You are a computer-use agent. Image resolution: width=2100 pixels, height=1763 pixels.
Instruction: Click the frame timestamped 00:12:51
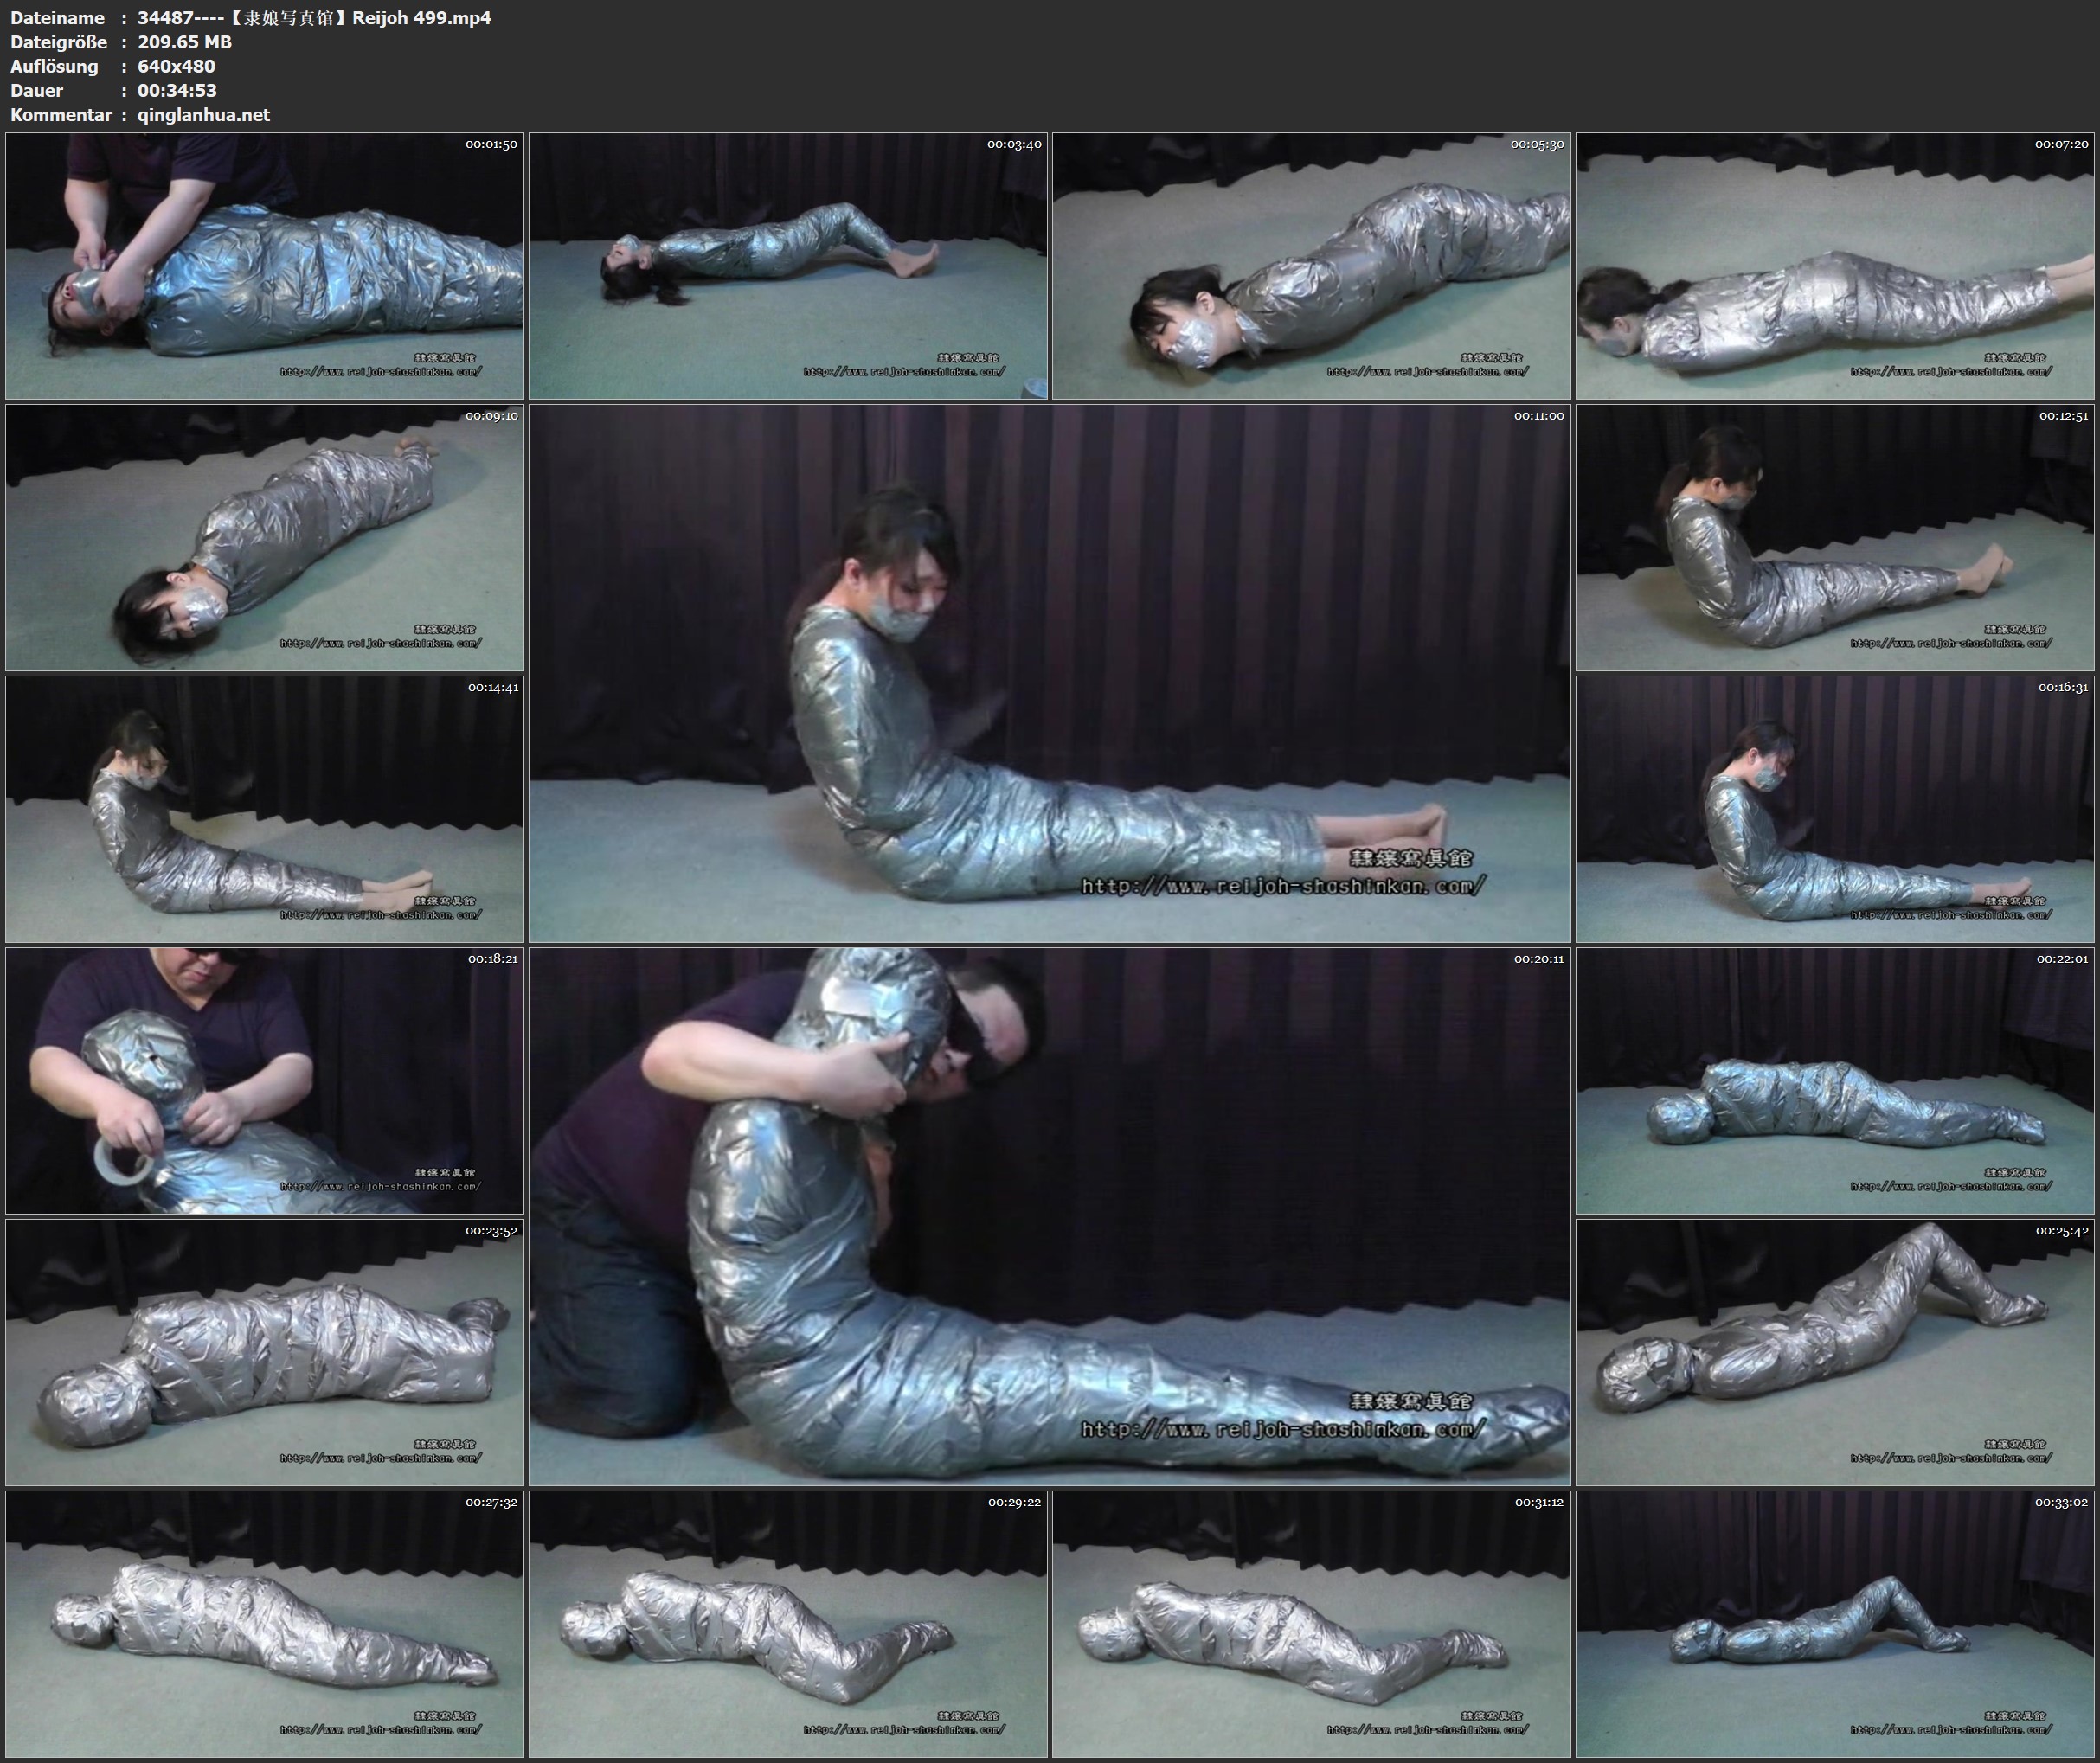click(x=1835, y=538)
